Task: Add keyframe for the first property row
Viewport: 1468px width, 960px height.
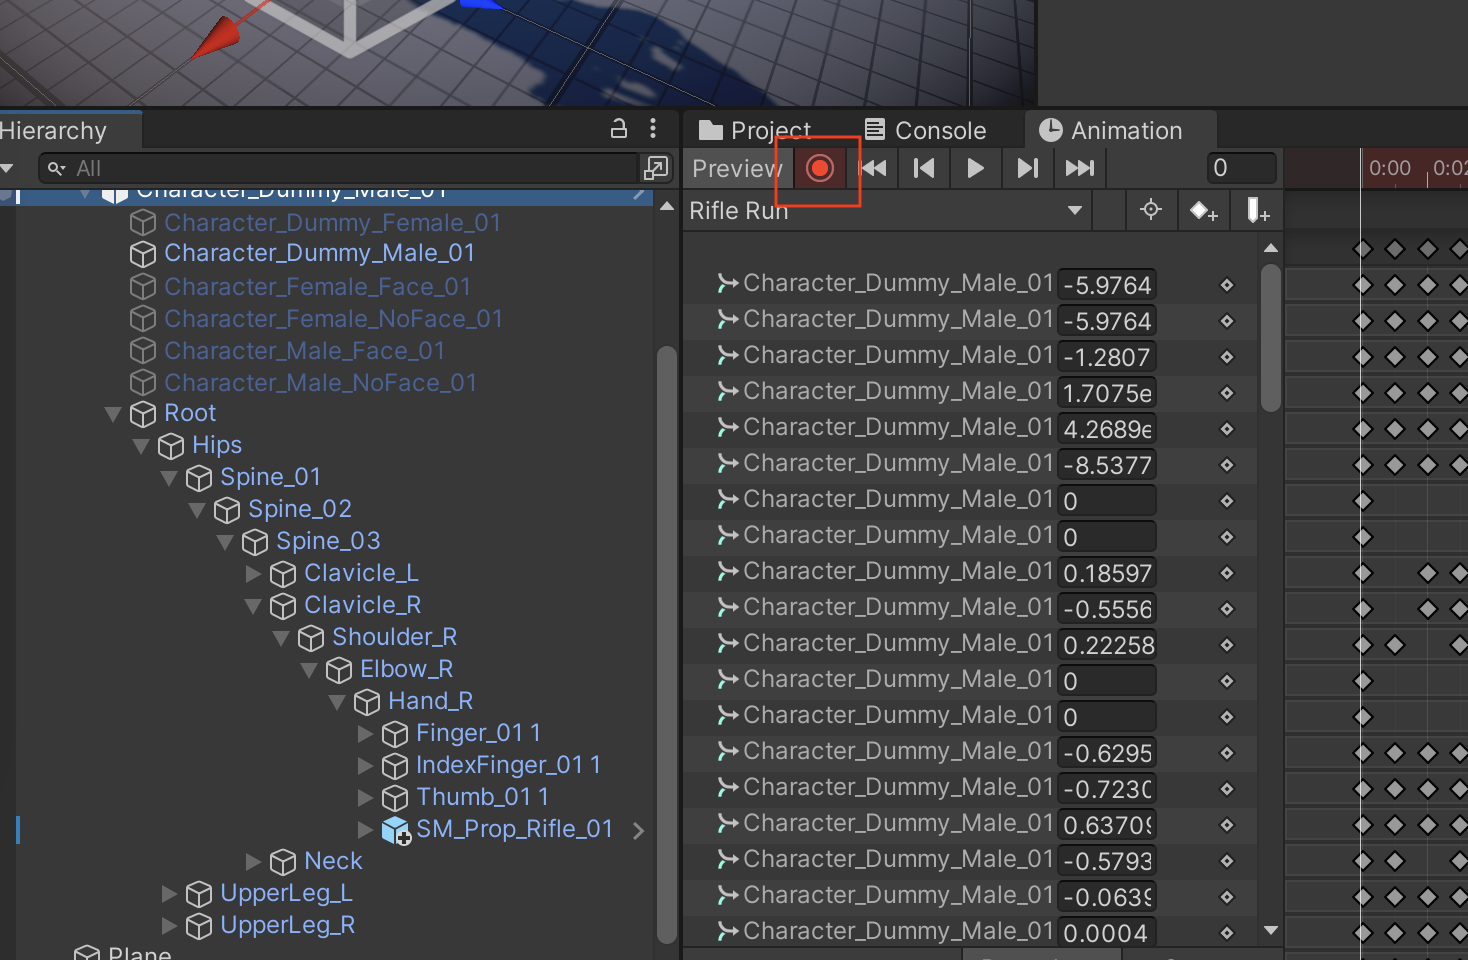Action: coord(1227,284)
